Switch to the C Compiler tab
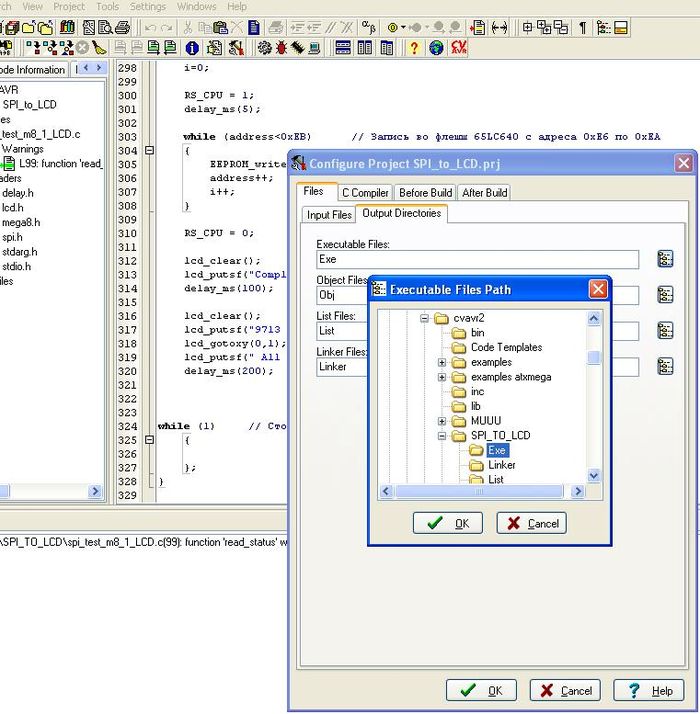 pyautogui.click(x=364, y=192)
